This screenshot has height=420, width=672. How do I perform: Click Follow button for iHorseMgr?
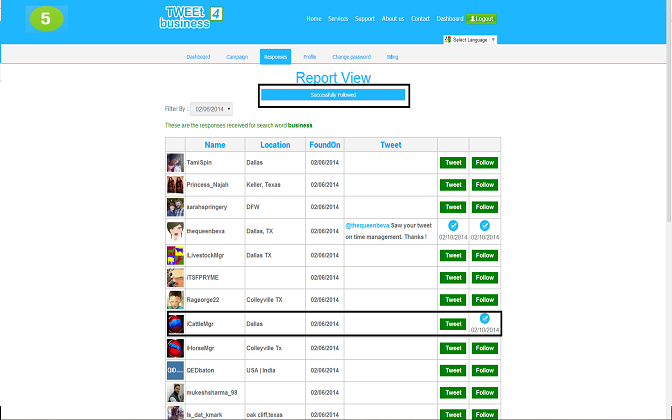point(485,348)
